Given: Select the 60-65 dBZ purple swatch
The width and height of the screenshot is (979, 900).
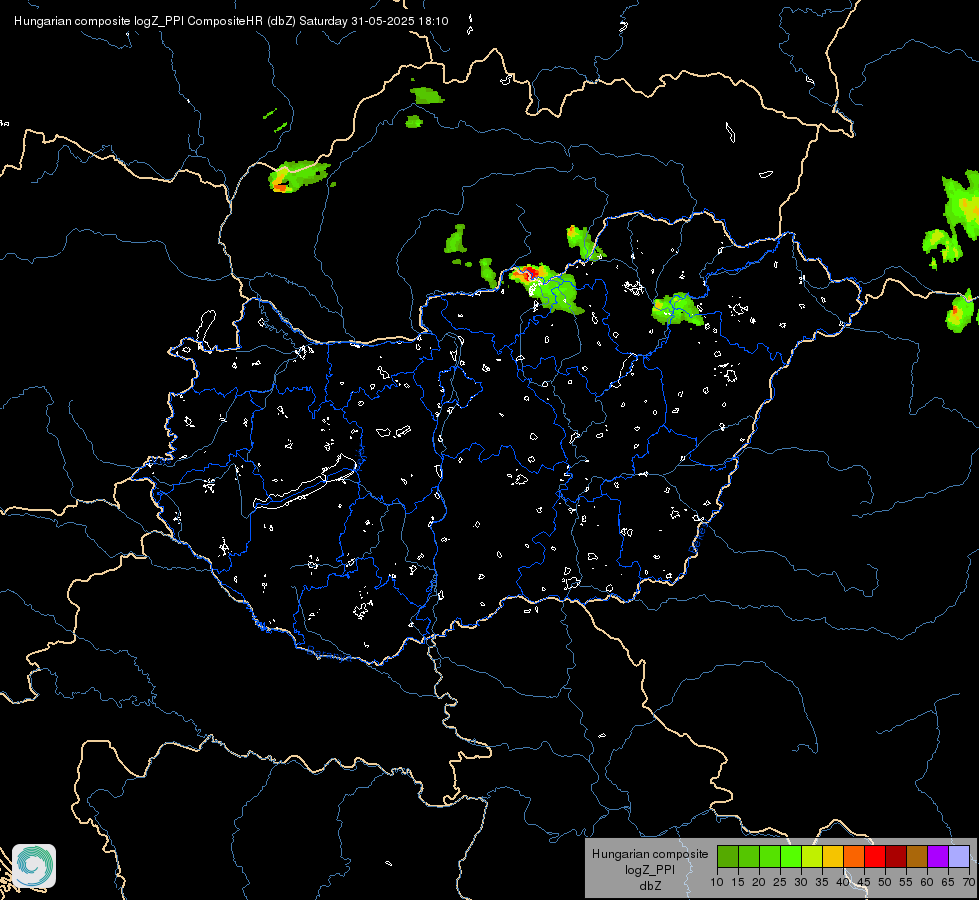Looking at the screenshot, I should 938,856.
